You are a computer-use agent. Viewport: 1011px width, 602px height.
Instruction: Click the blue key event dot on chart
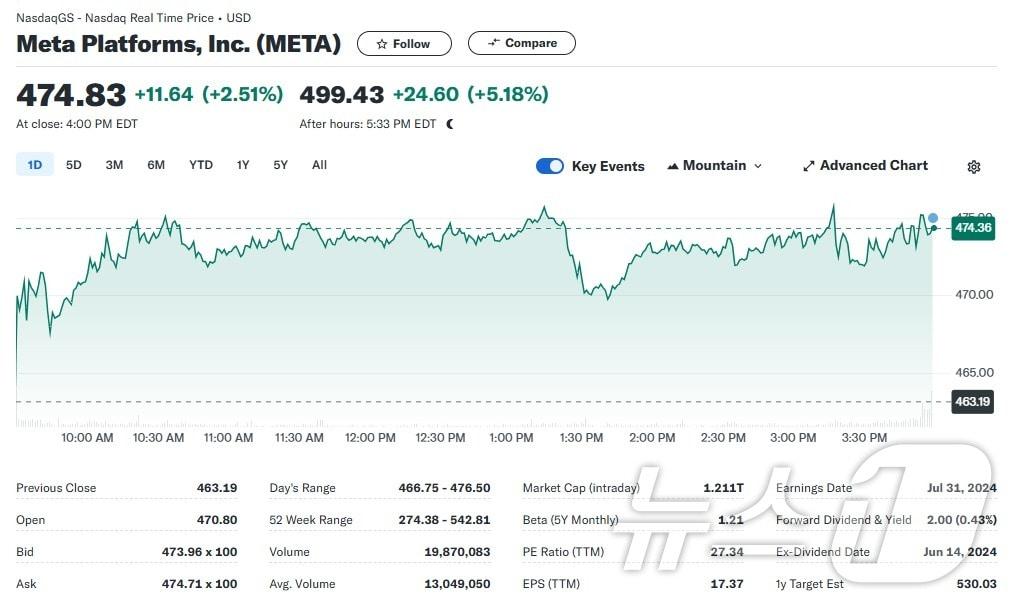(x=932, y=218)
